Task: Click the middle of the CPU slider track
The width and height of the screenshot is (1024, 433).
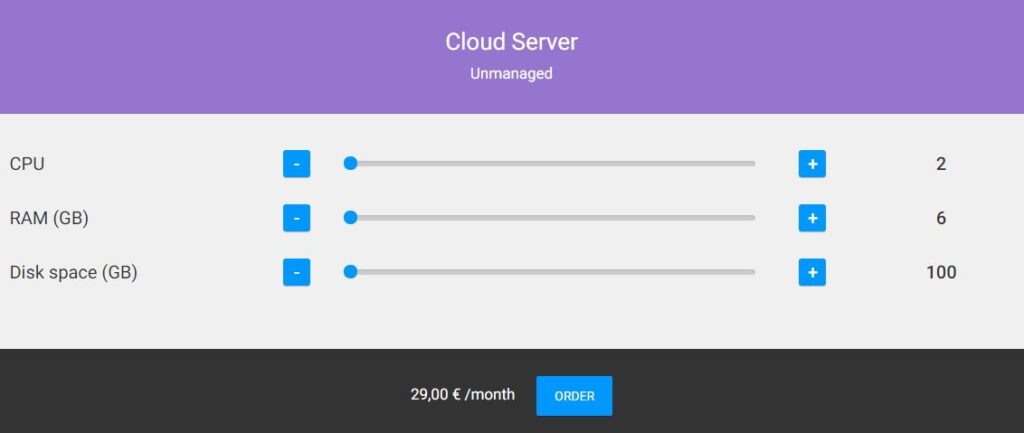Action: coord(550,163)
